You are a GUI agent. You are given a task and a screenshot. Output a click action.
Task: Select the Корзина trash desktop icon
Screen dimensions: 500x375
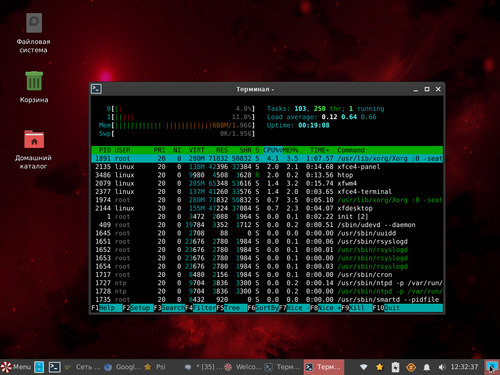(34, 87)
